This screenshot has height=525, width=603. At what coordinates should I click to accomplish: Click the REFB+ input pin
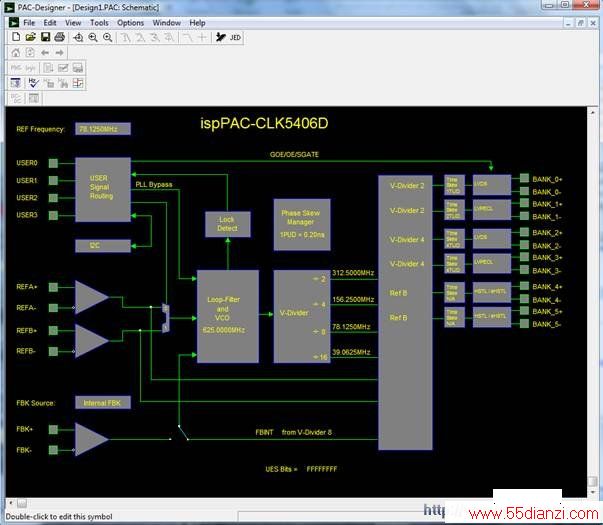(x=53, y=331)
